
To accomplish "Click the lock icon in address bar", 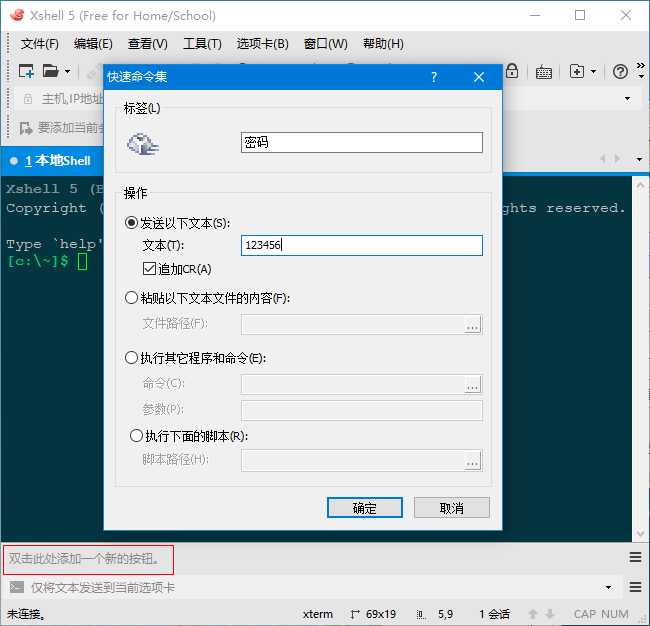I will [x=28, y=99].
